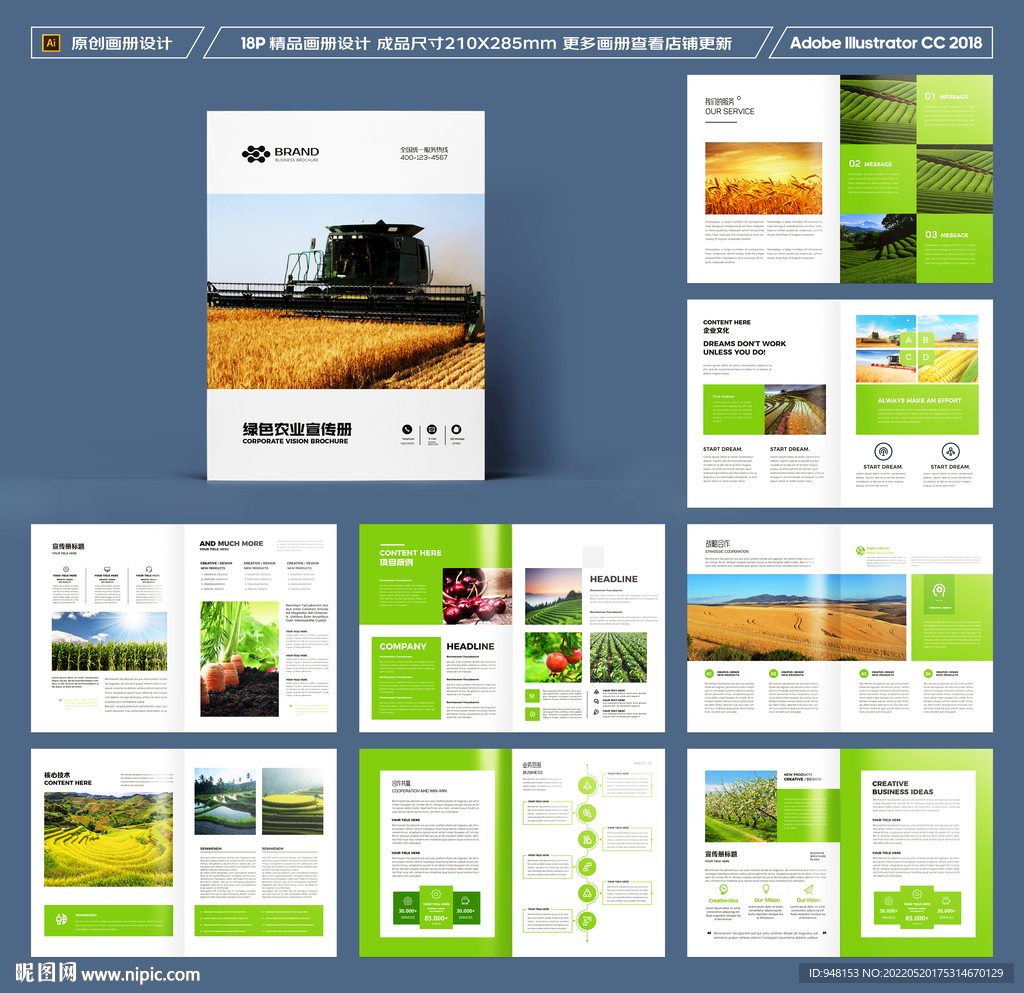1024x993 pixels.
Task: Click the signal circle icon above left START DREAM
Action: [x=883, y=451]
